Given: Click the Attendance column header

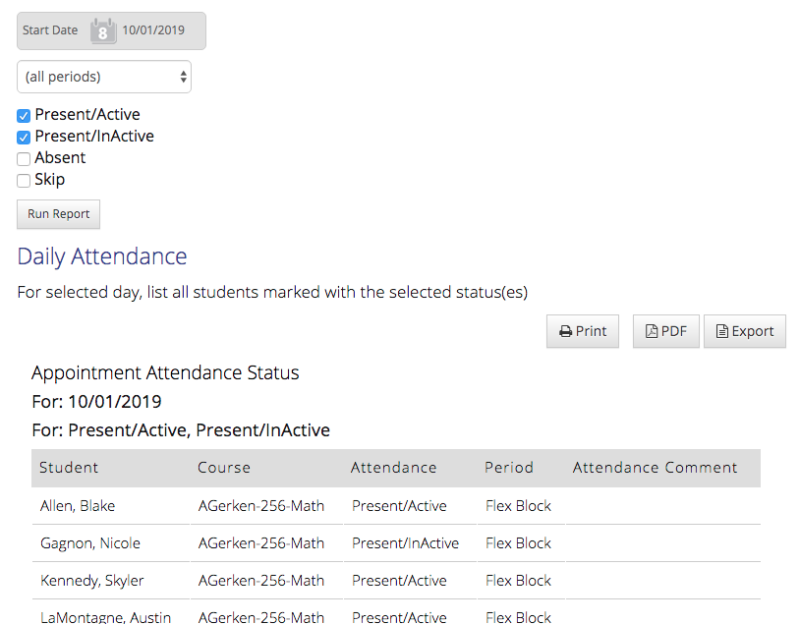Looking at the screenshot, I should coord(393,467).
